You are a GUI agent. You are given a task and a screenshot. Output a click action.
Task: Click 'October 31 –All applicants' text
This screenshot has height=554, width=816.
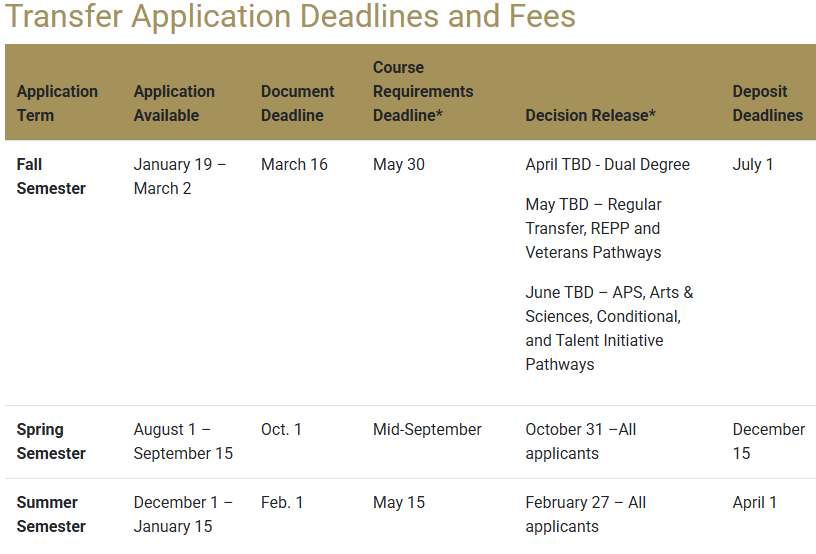pos(581,441)
